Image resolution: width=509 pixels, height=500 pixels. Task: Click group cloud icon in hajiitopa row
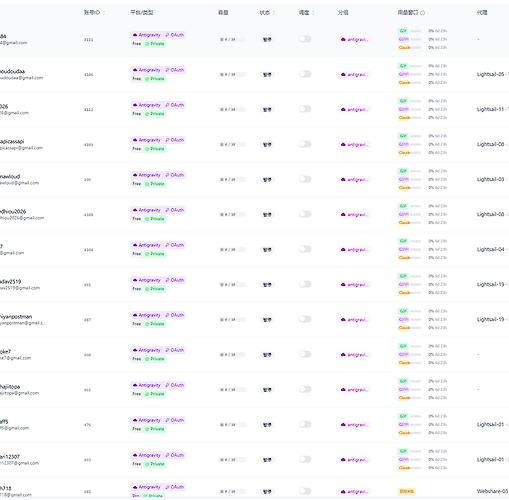click(343, 389)
